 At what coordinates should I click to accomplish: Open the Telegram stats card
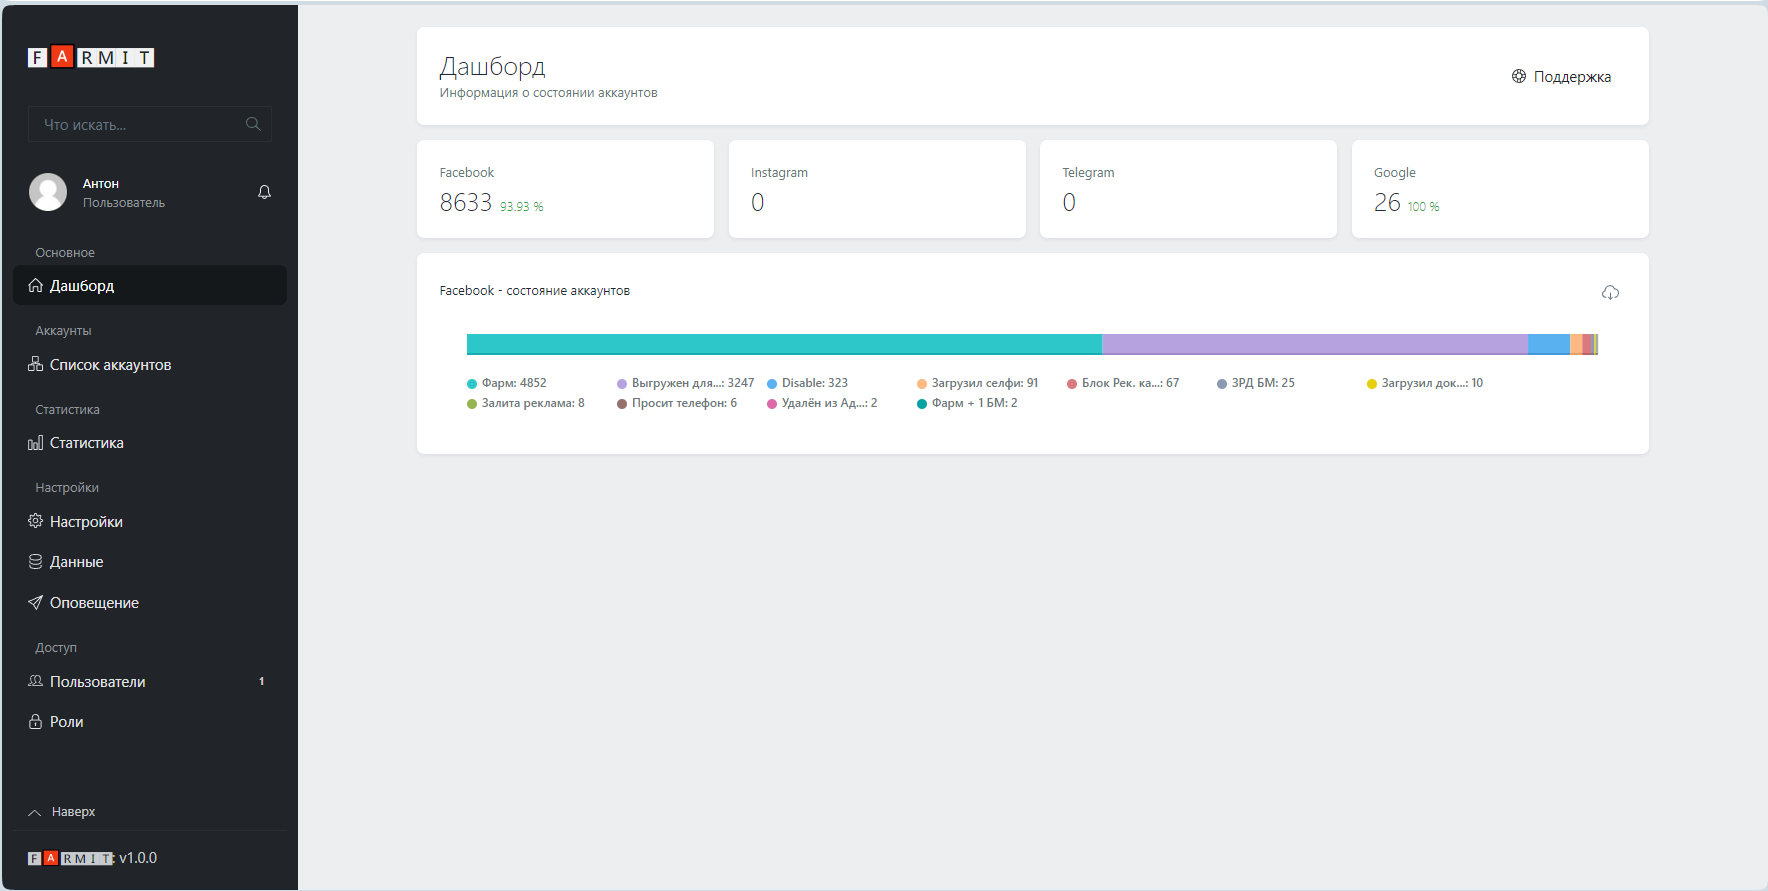pyautogui.click(x=1188, y=189)
